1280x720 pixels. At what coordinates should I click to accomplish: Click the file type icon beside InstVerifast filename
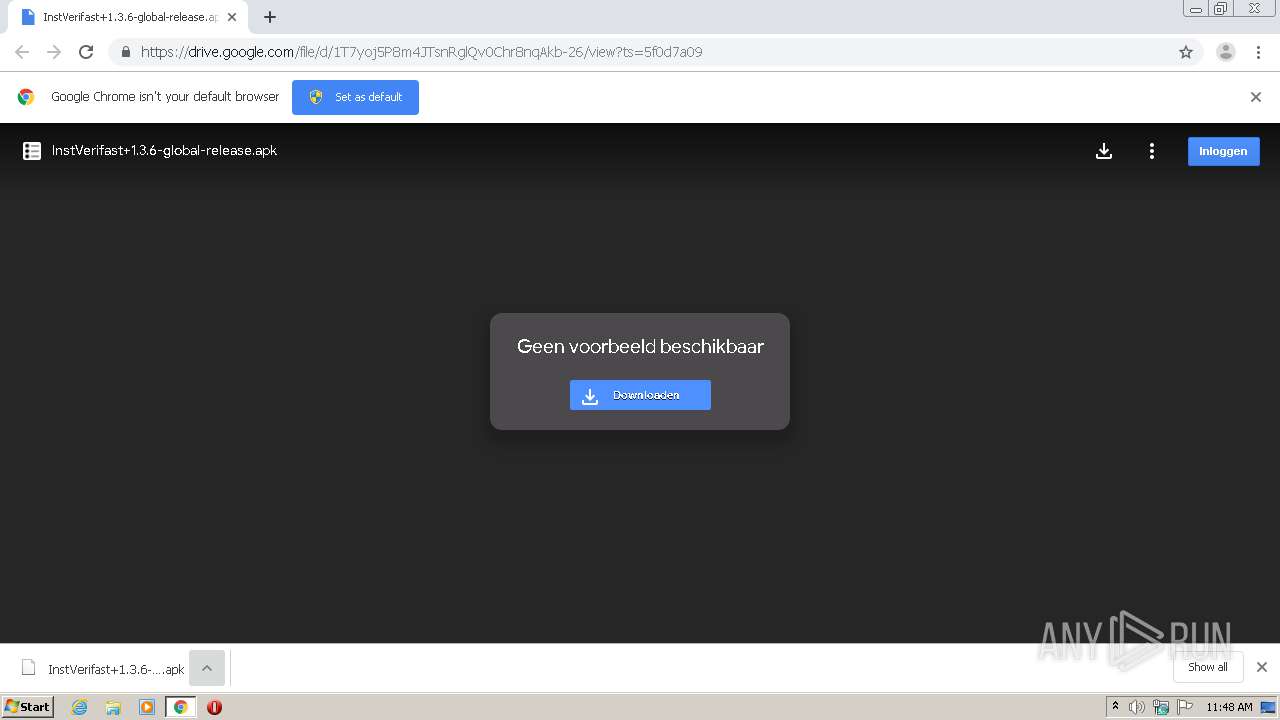click(32, 151)
